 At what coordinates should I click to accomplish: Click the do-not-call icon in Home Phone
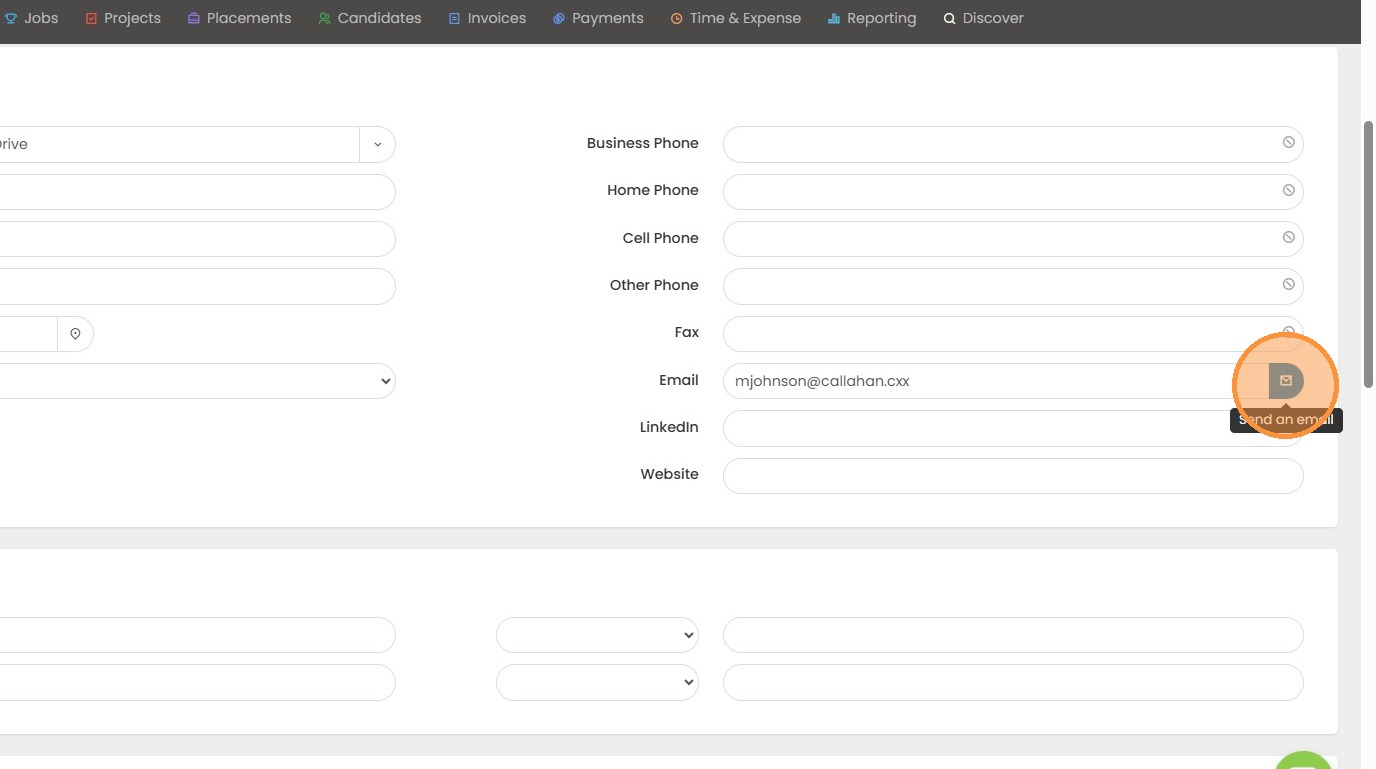coord(1288,190)
